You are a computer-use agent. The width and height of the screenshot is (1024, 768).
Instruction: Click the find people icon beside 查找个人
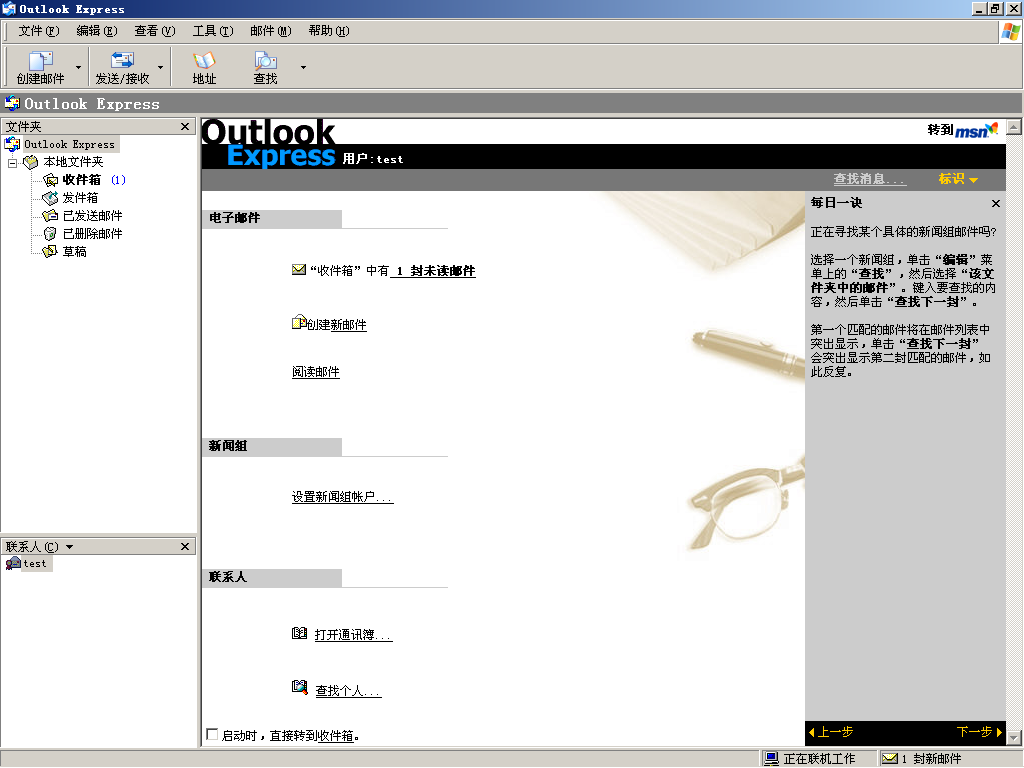pyautogui.click(x=299, y=687)
